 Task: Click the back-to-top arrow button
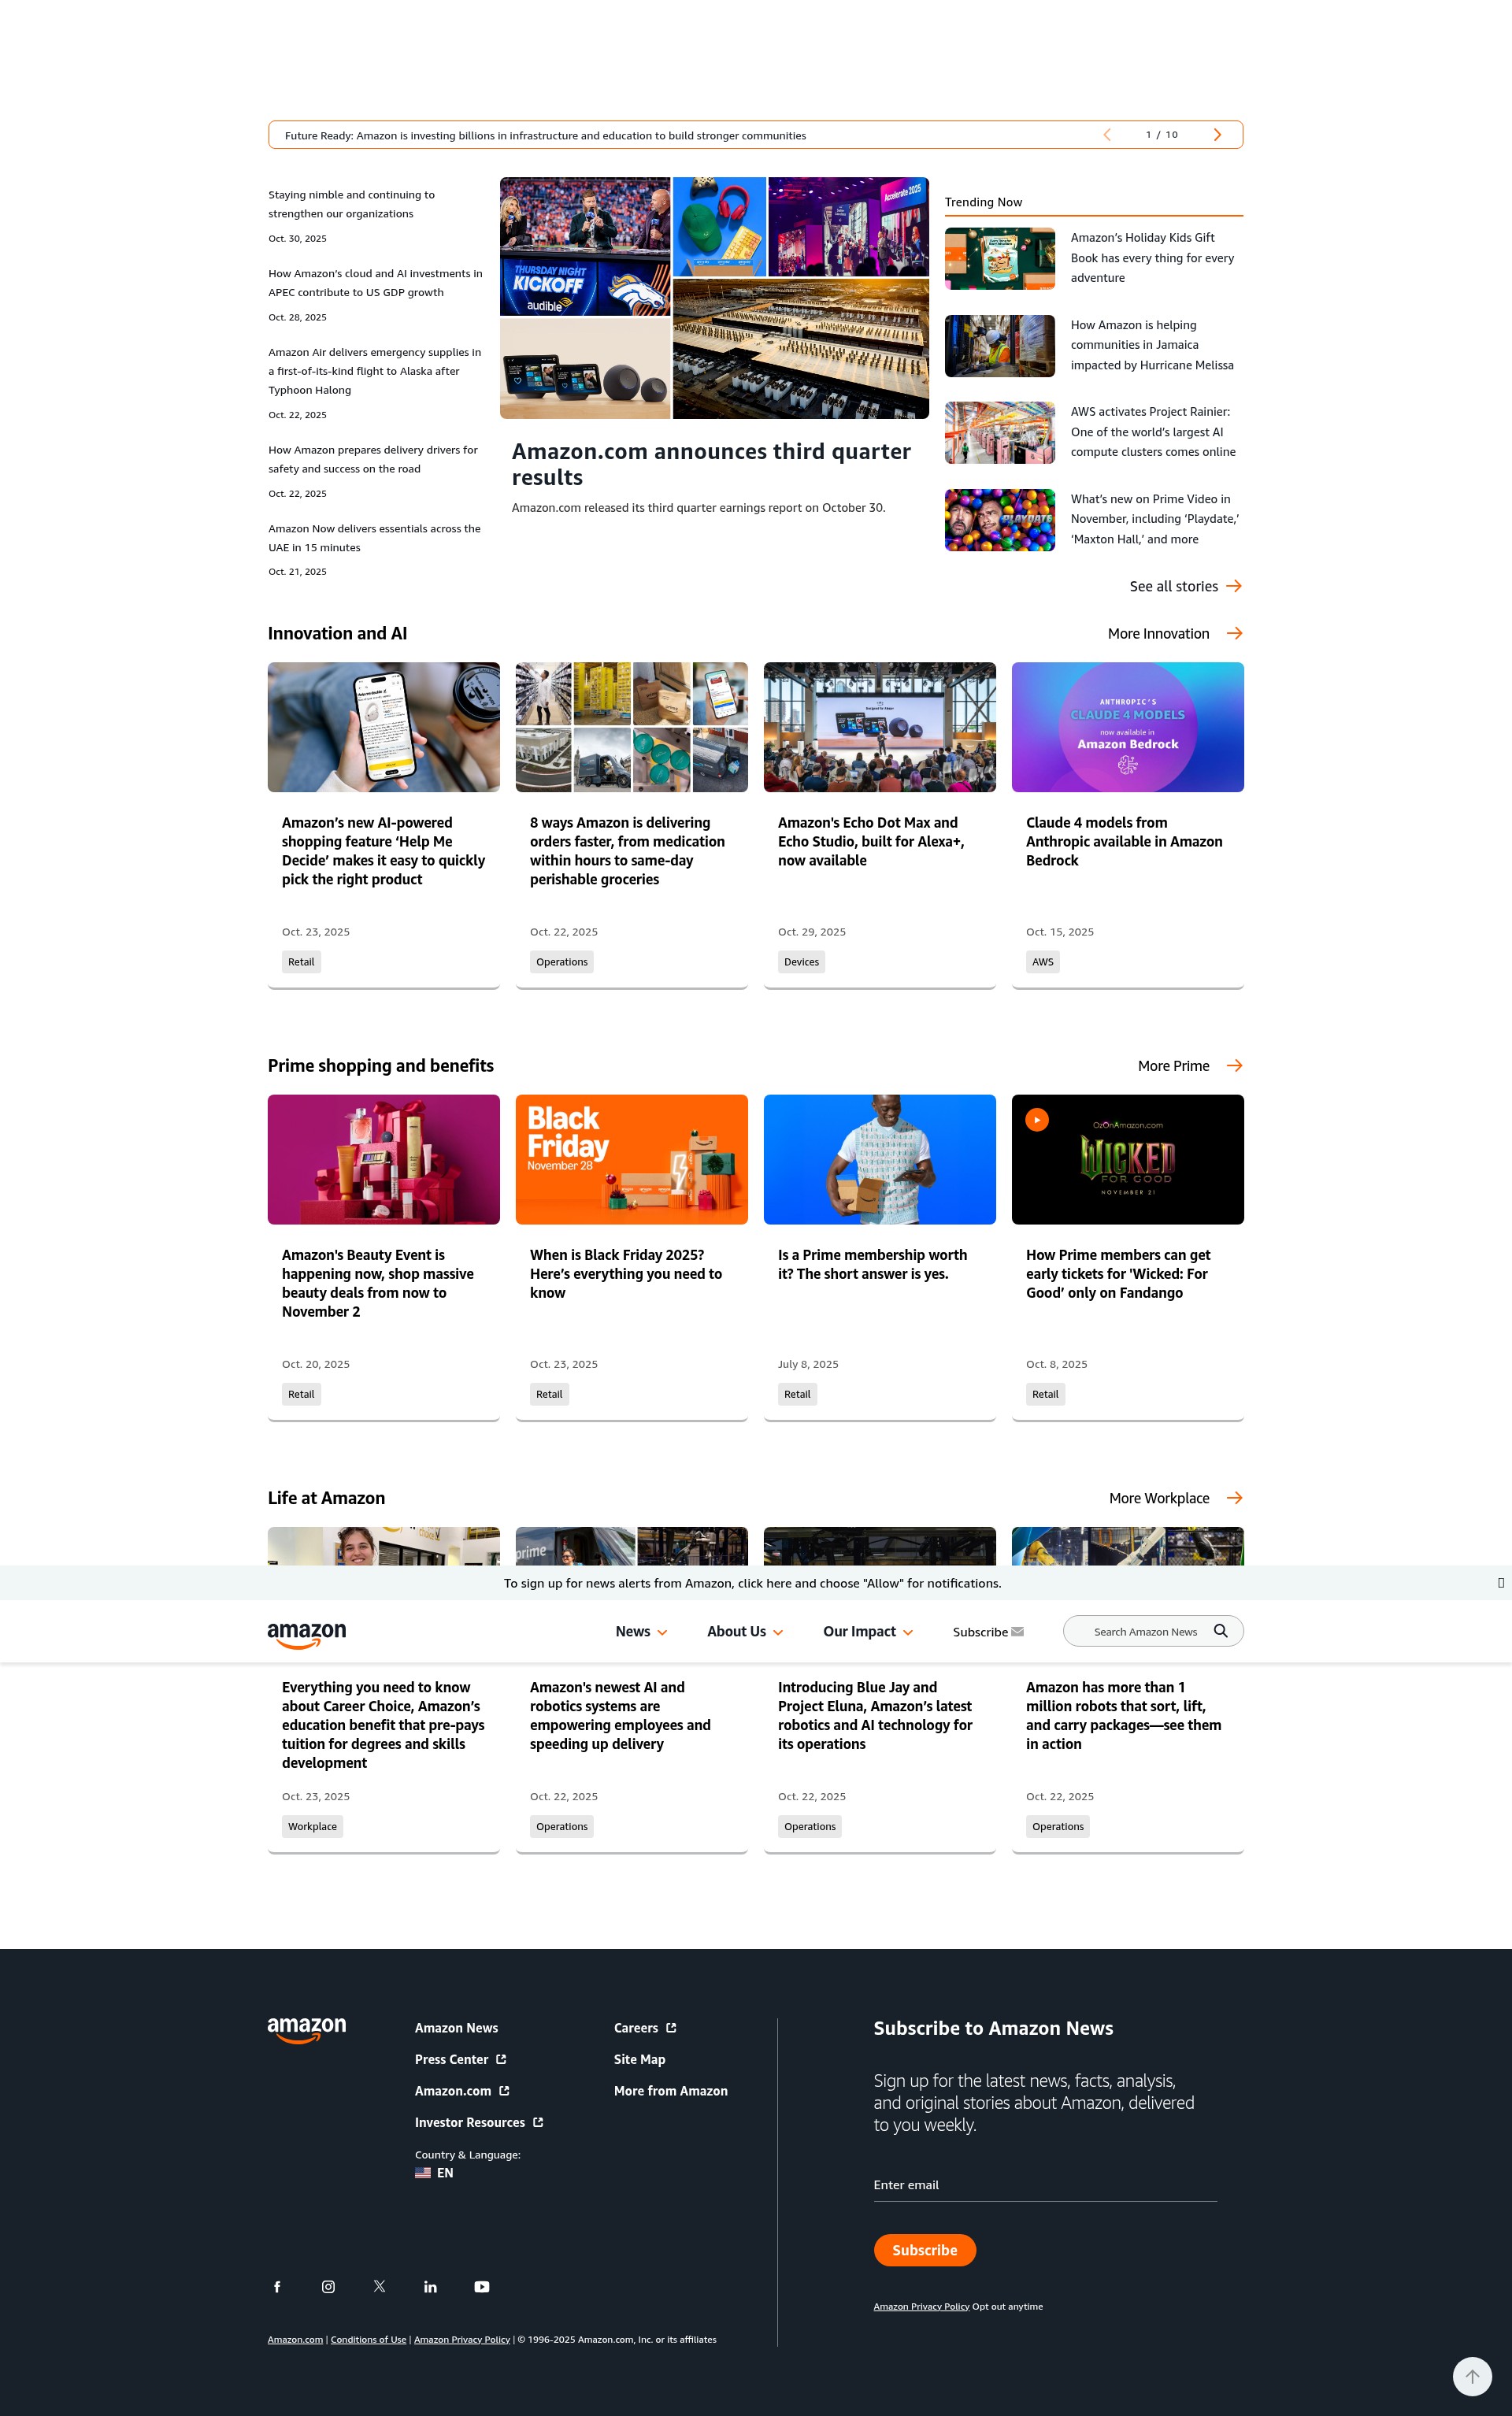1472,2376
